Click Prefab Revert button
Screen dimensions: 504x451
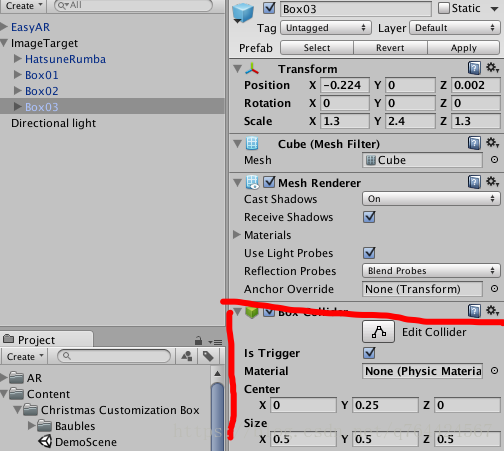(390, 48)
